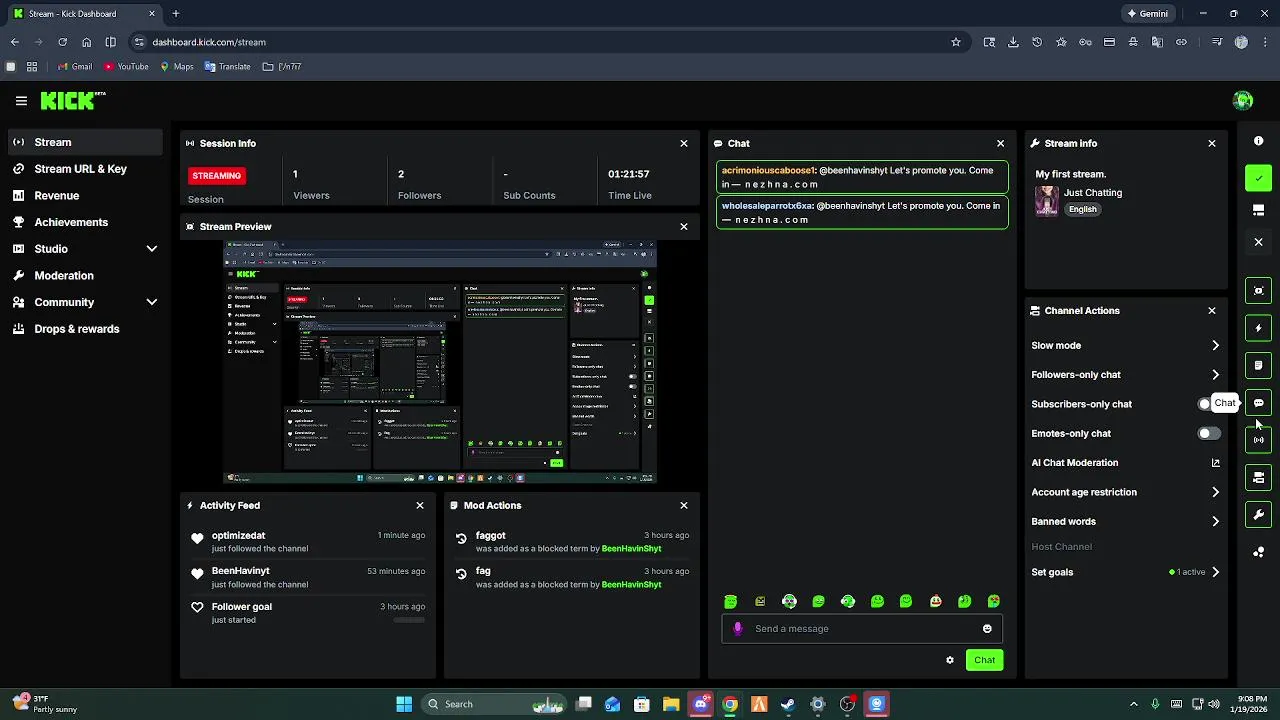This screenshot has height=720, width=1280.
Task: Open the Stream sidebar item
Action: click(85, 142)
